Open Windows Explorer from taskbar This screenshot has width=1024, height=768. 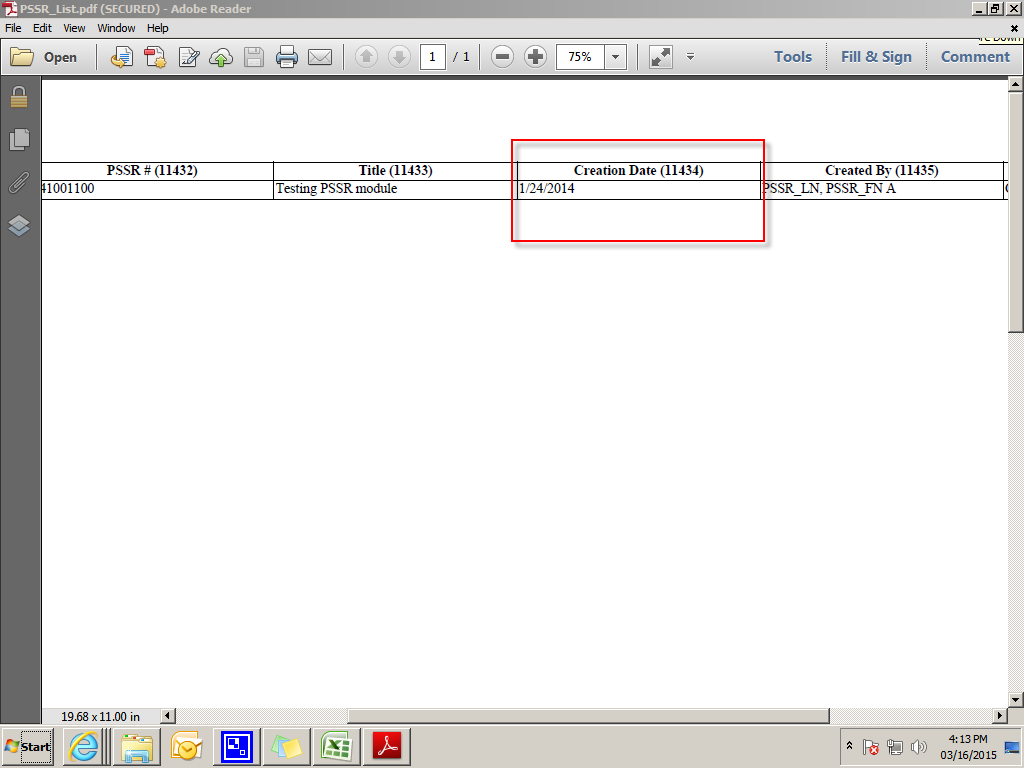[136, 746]
